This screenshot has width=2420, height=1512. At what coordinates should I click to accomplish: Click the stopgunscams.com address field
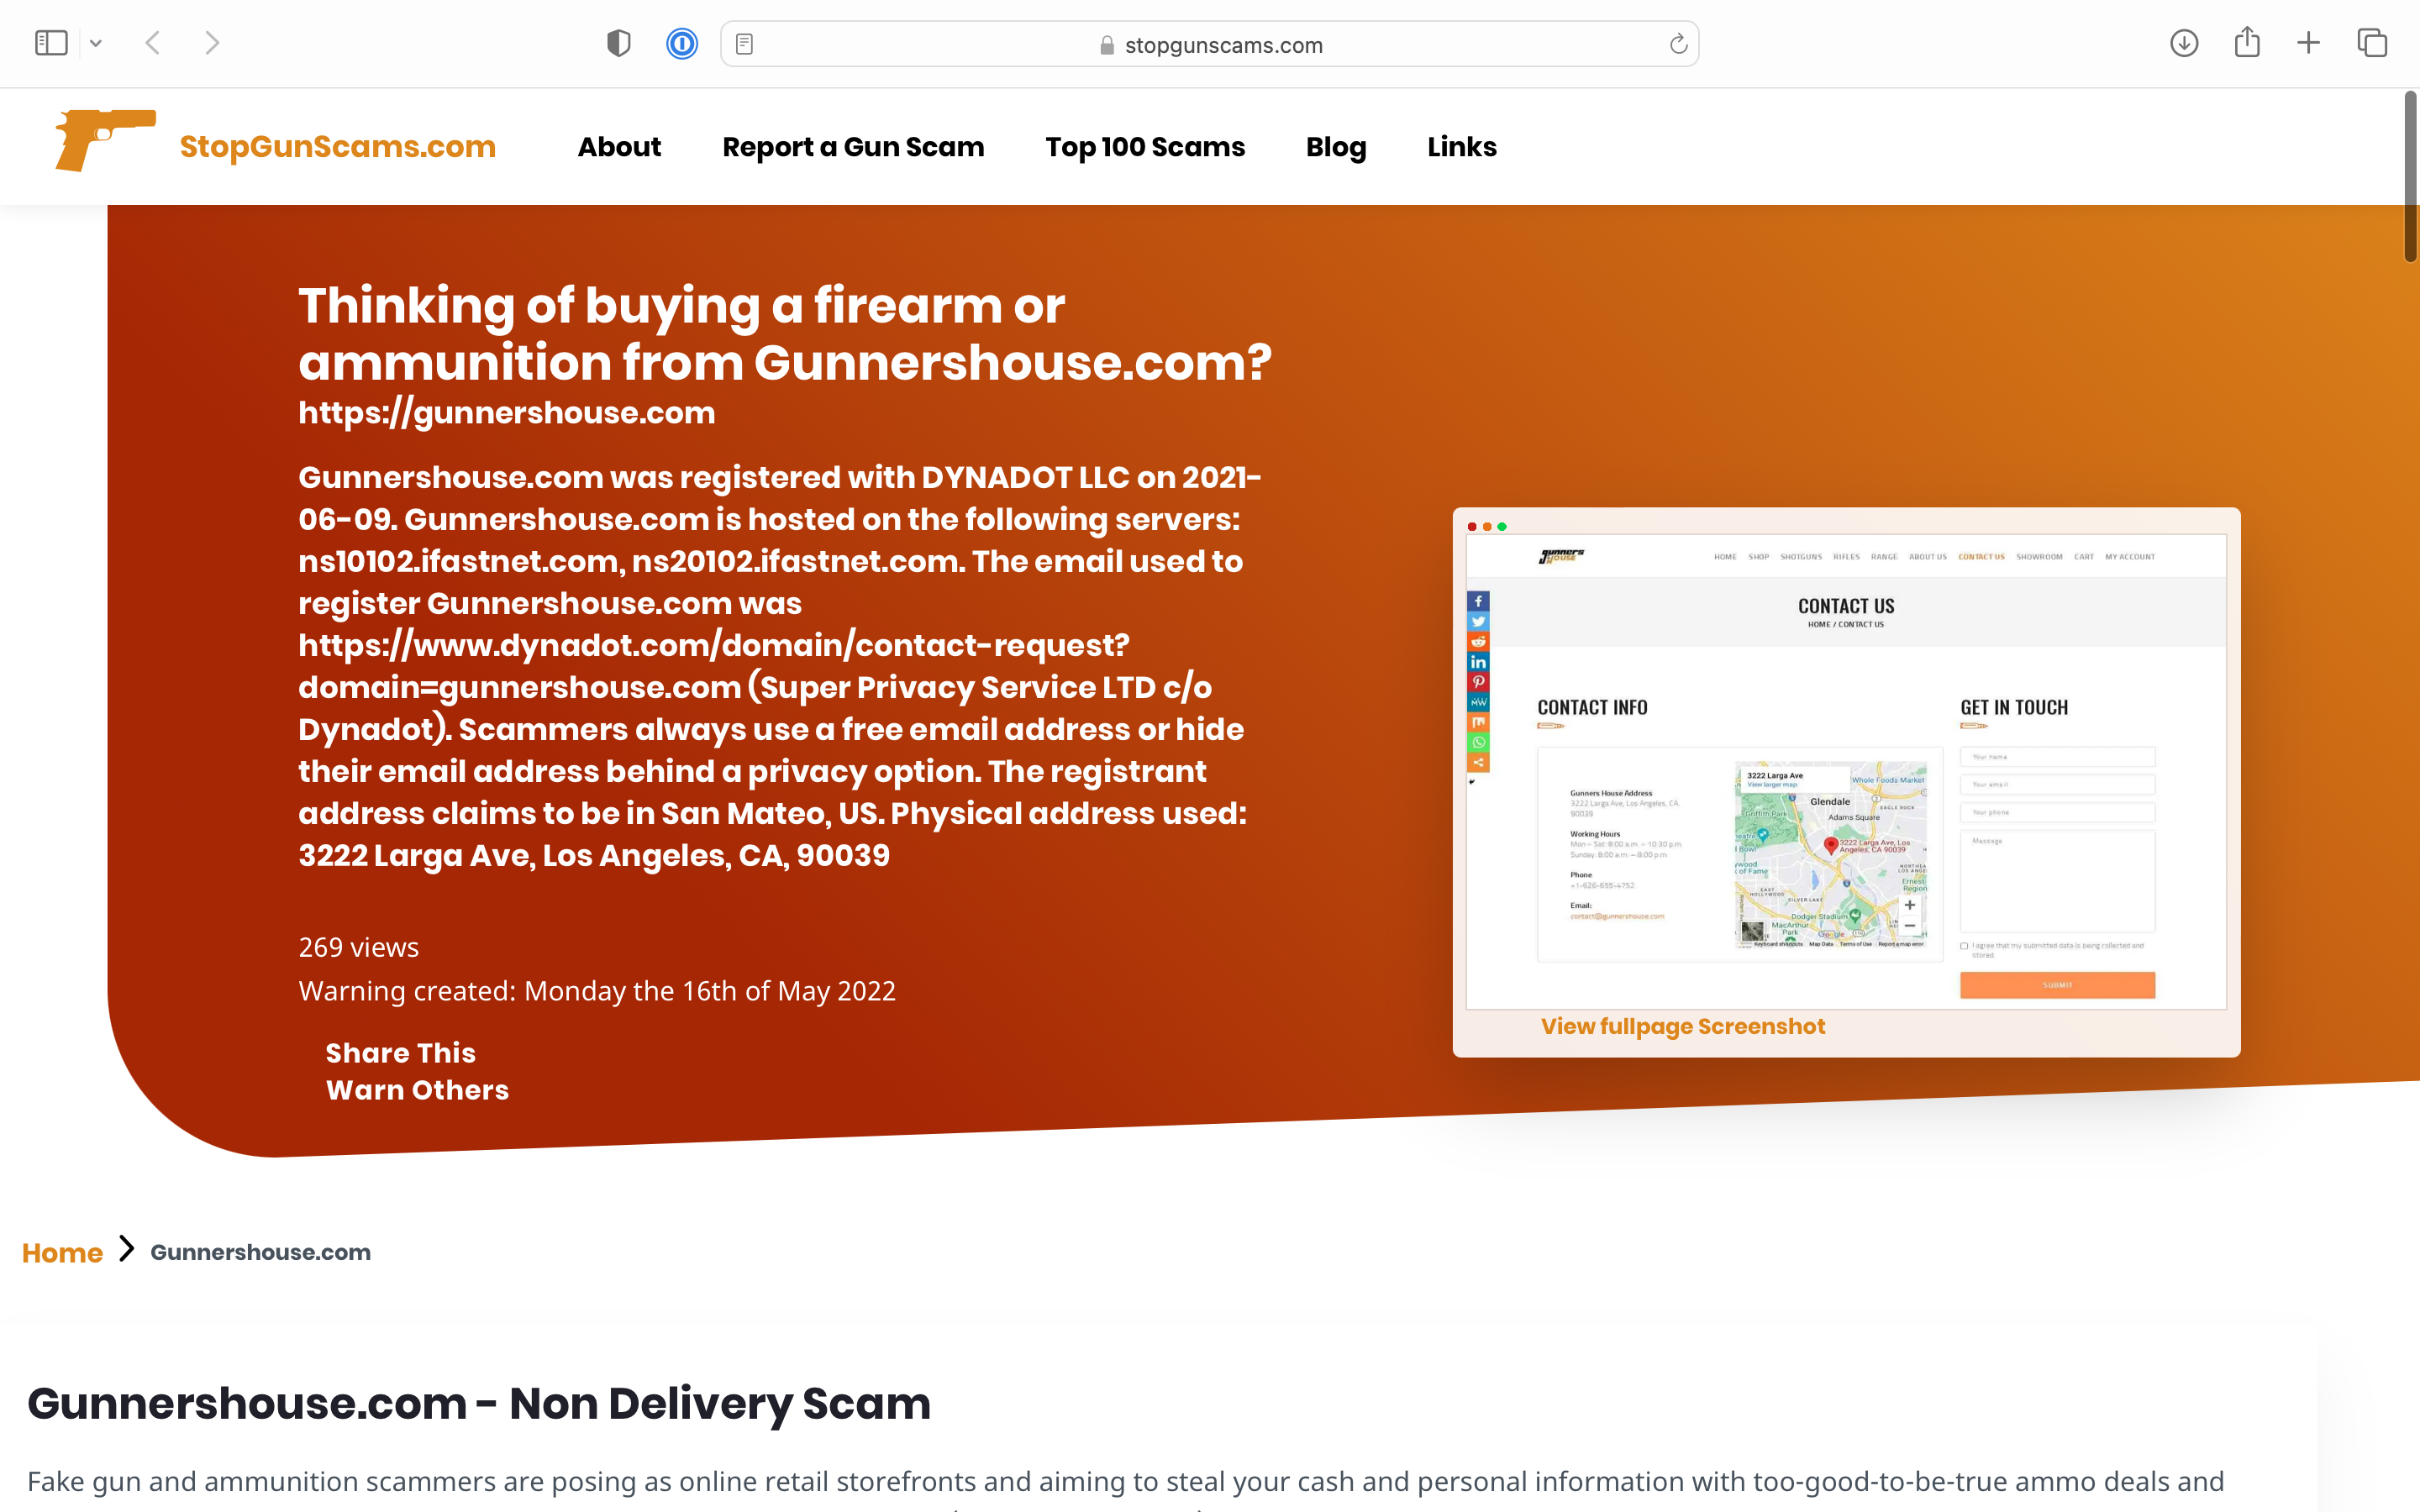[1209, 44]
